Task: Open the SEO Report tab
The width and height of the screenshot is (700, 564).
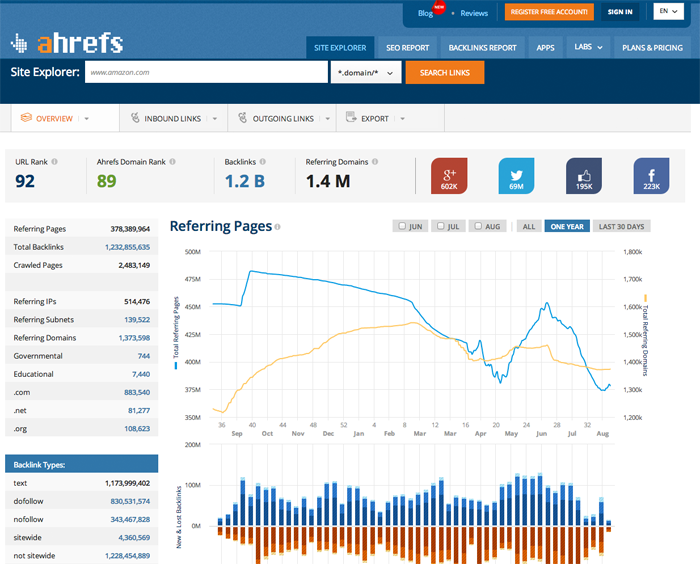Action: coord(408,48)
